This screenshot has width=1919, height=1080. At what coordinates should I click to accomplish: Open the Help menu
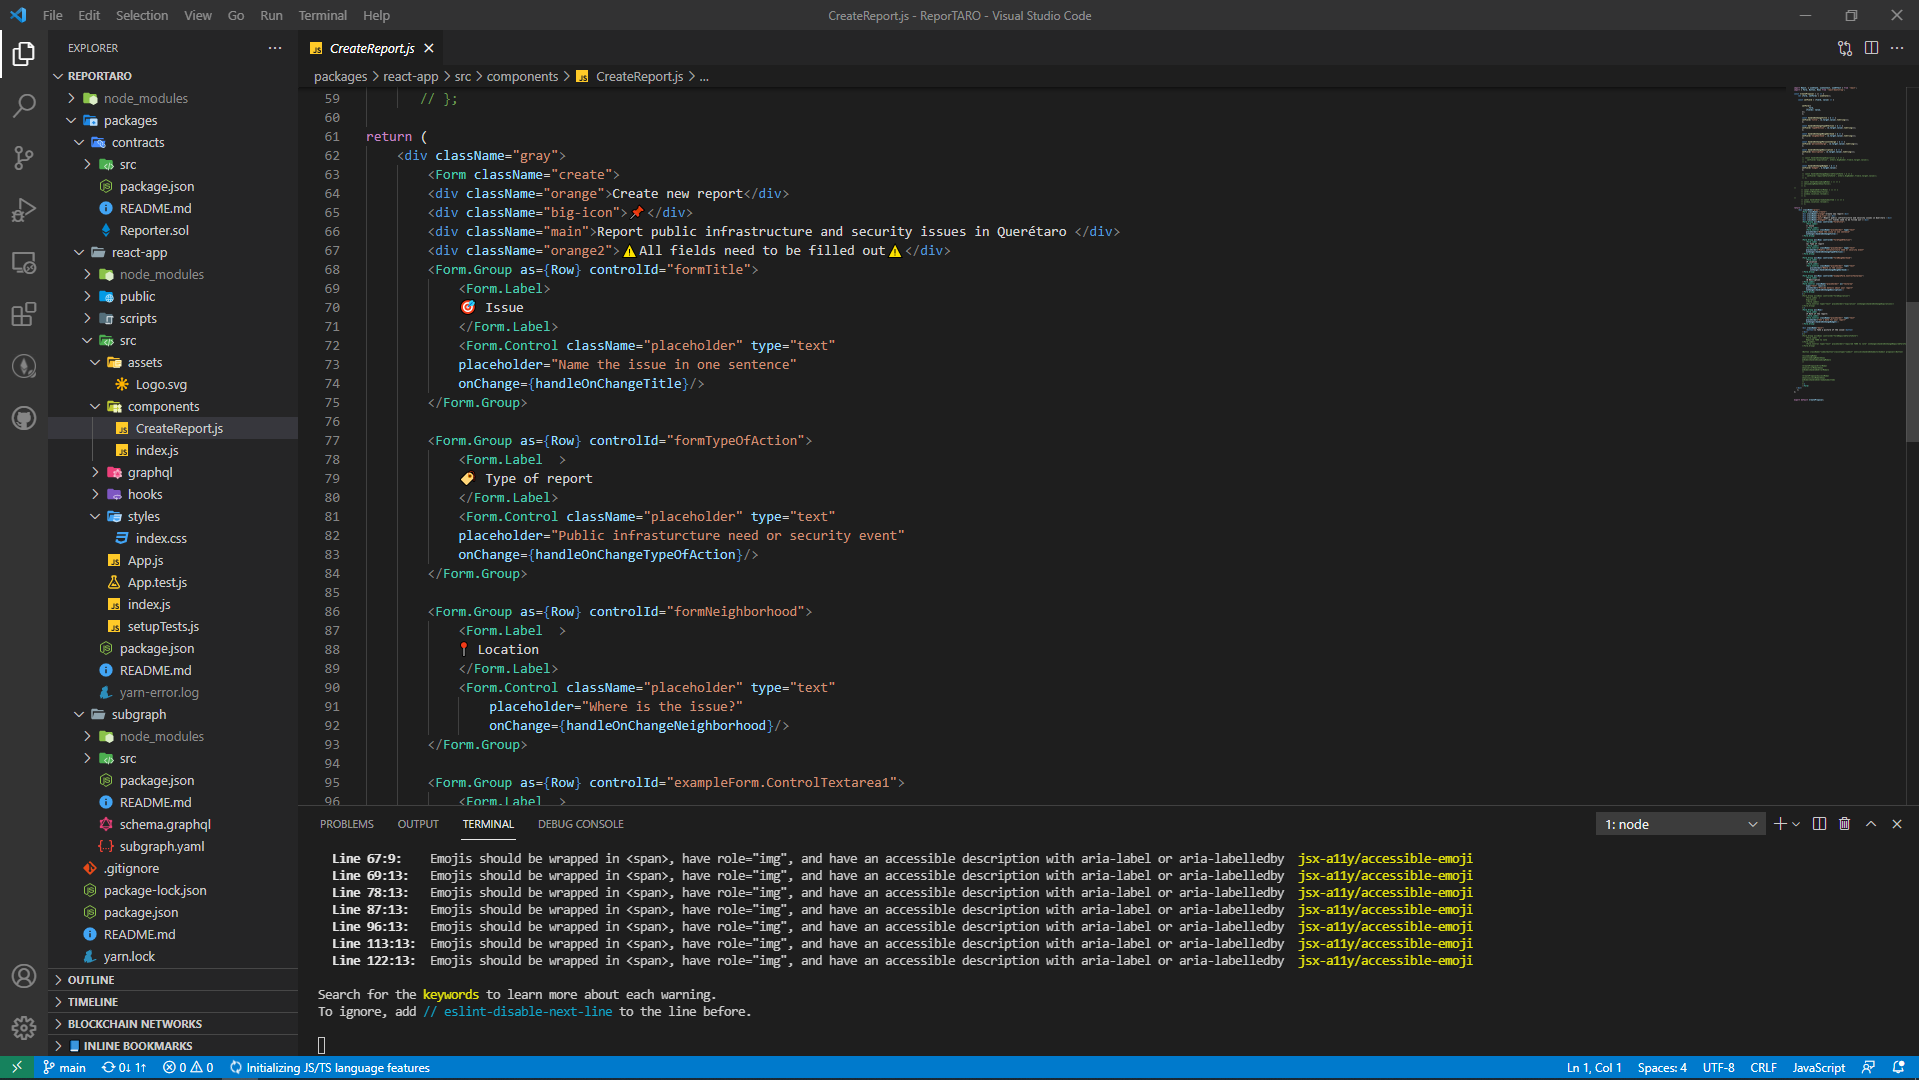376,15
